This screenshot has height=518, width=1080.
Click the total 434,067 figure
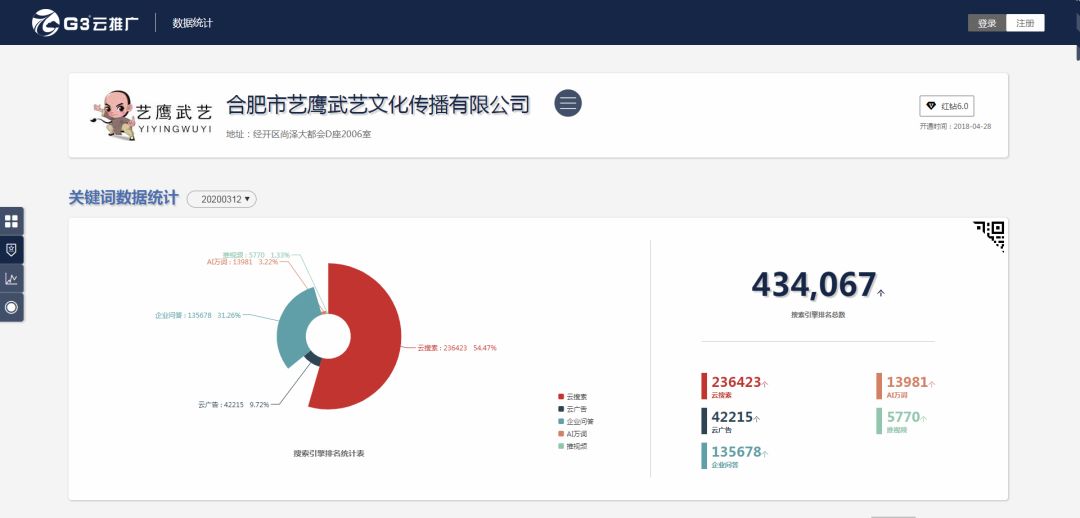[813, 284]
